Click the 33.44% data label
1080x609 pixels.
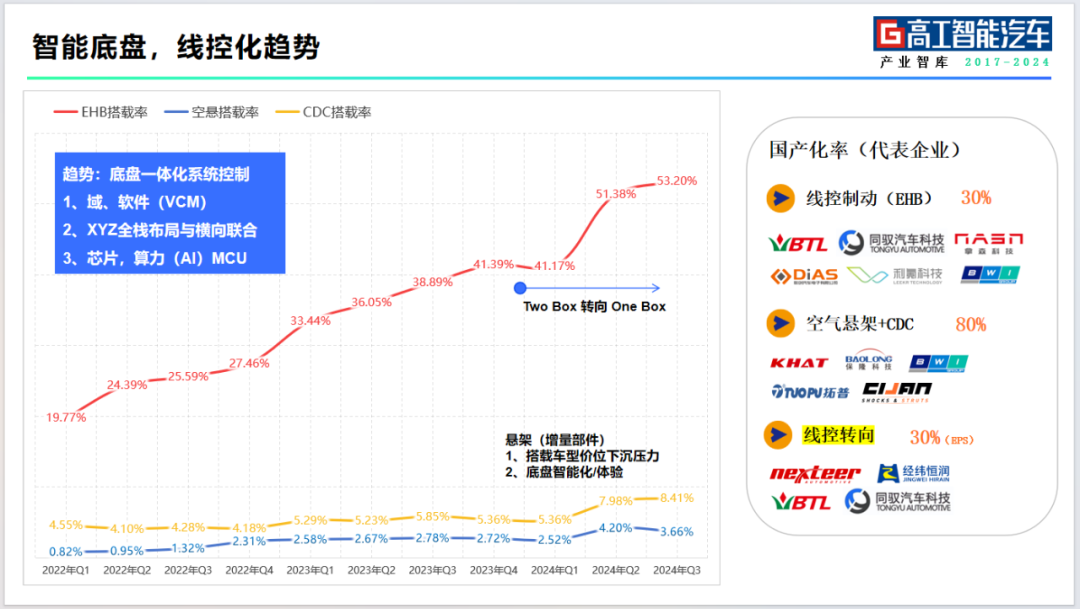(310, 320)
